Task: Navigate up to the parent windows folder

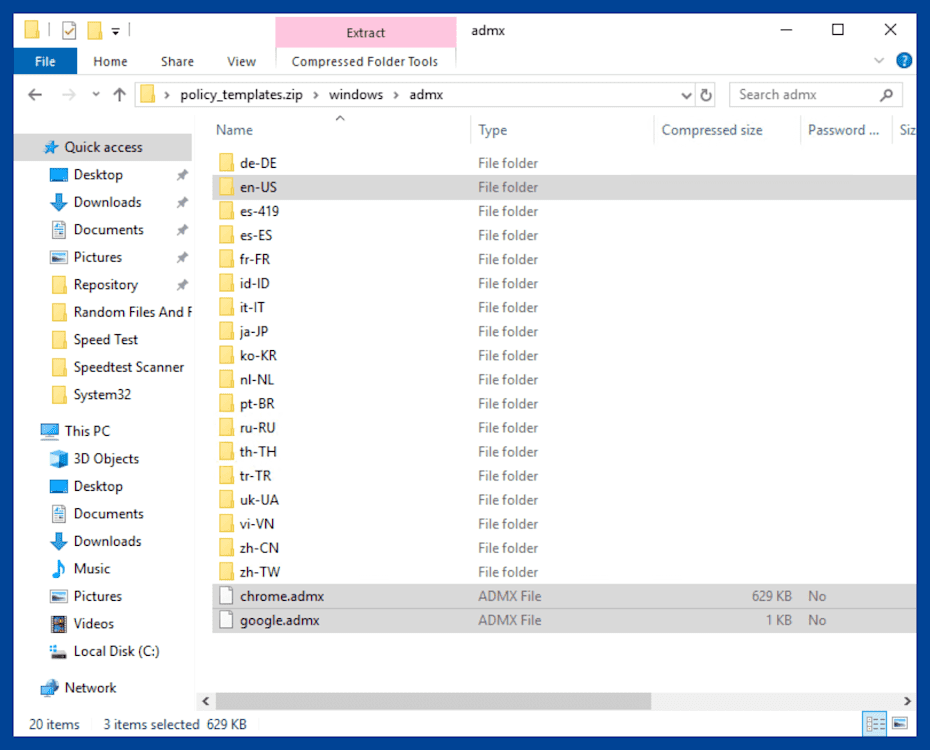Action: click(119, 94)
